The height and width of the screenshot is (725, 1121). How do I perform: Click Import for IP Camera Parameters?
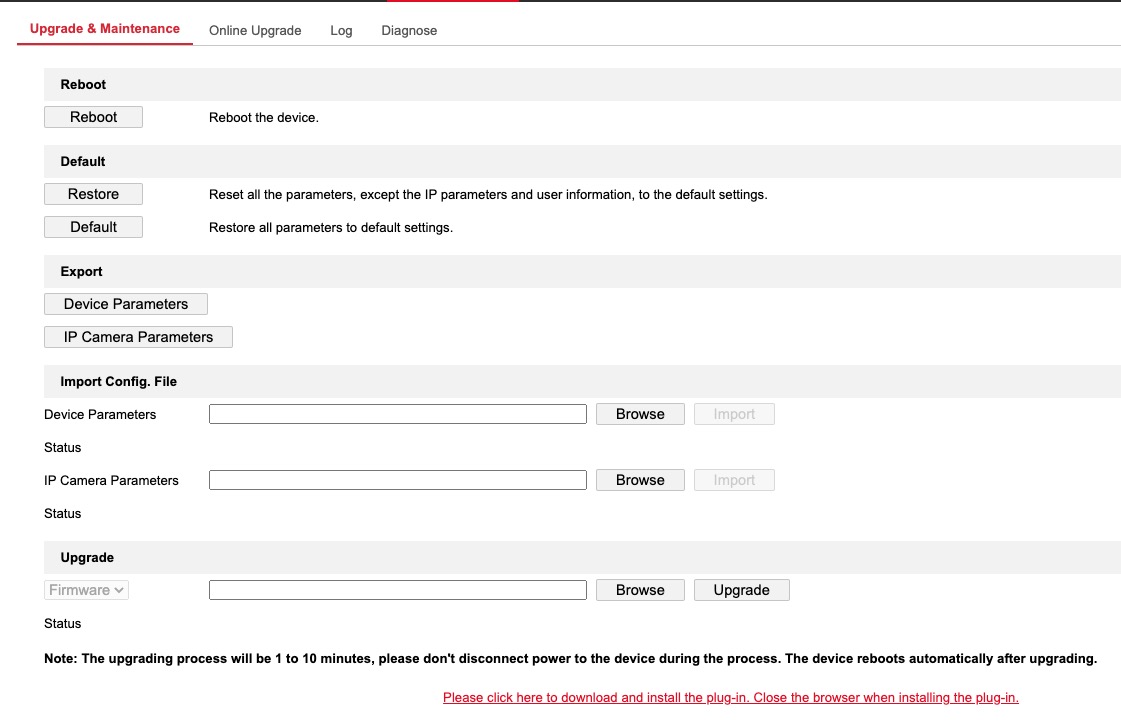(734, 480)
